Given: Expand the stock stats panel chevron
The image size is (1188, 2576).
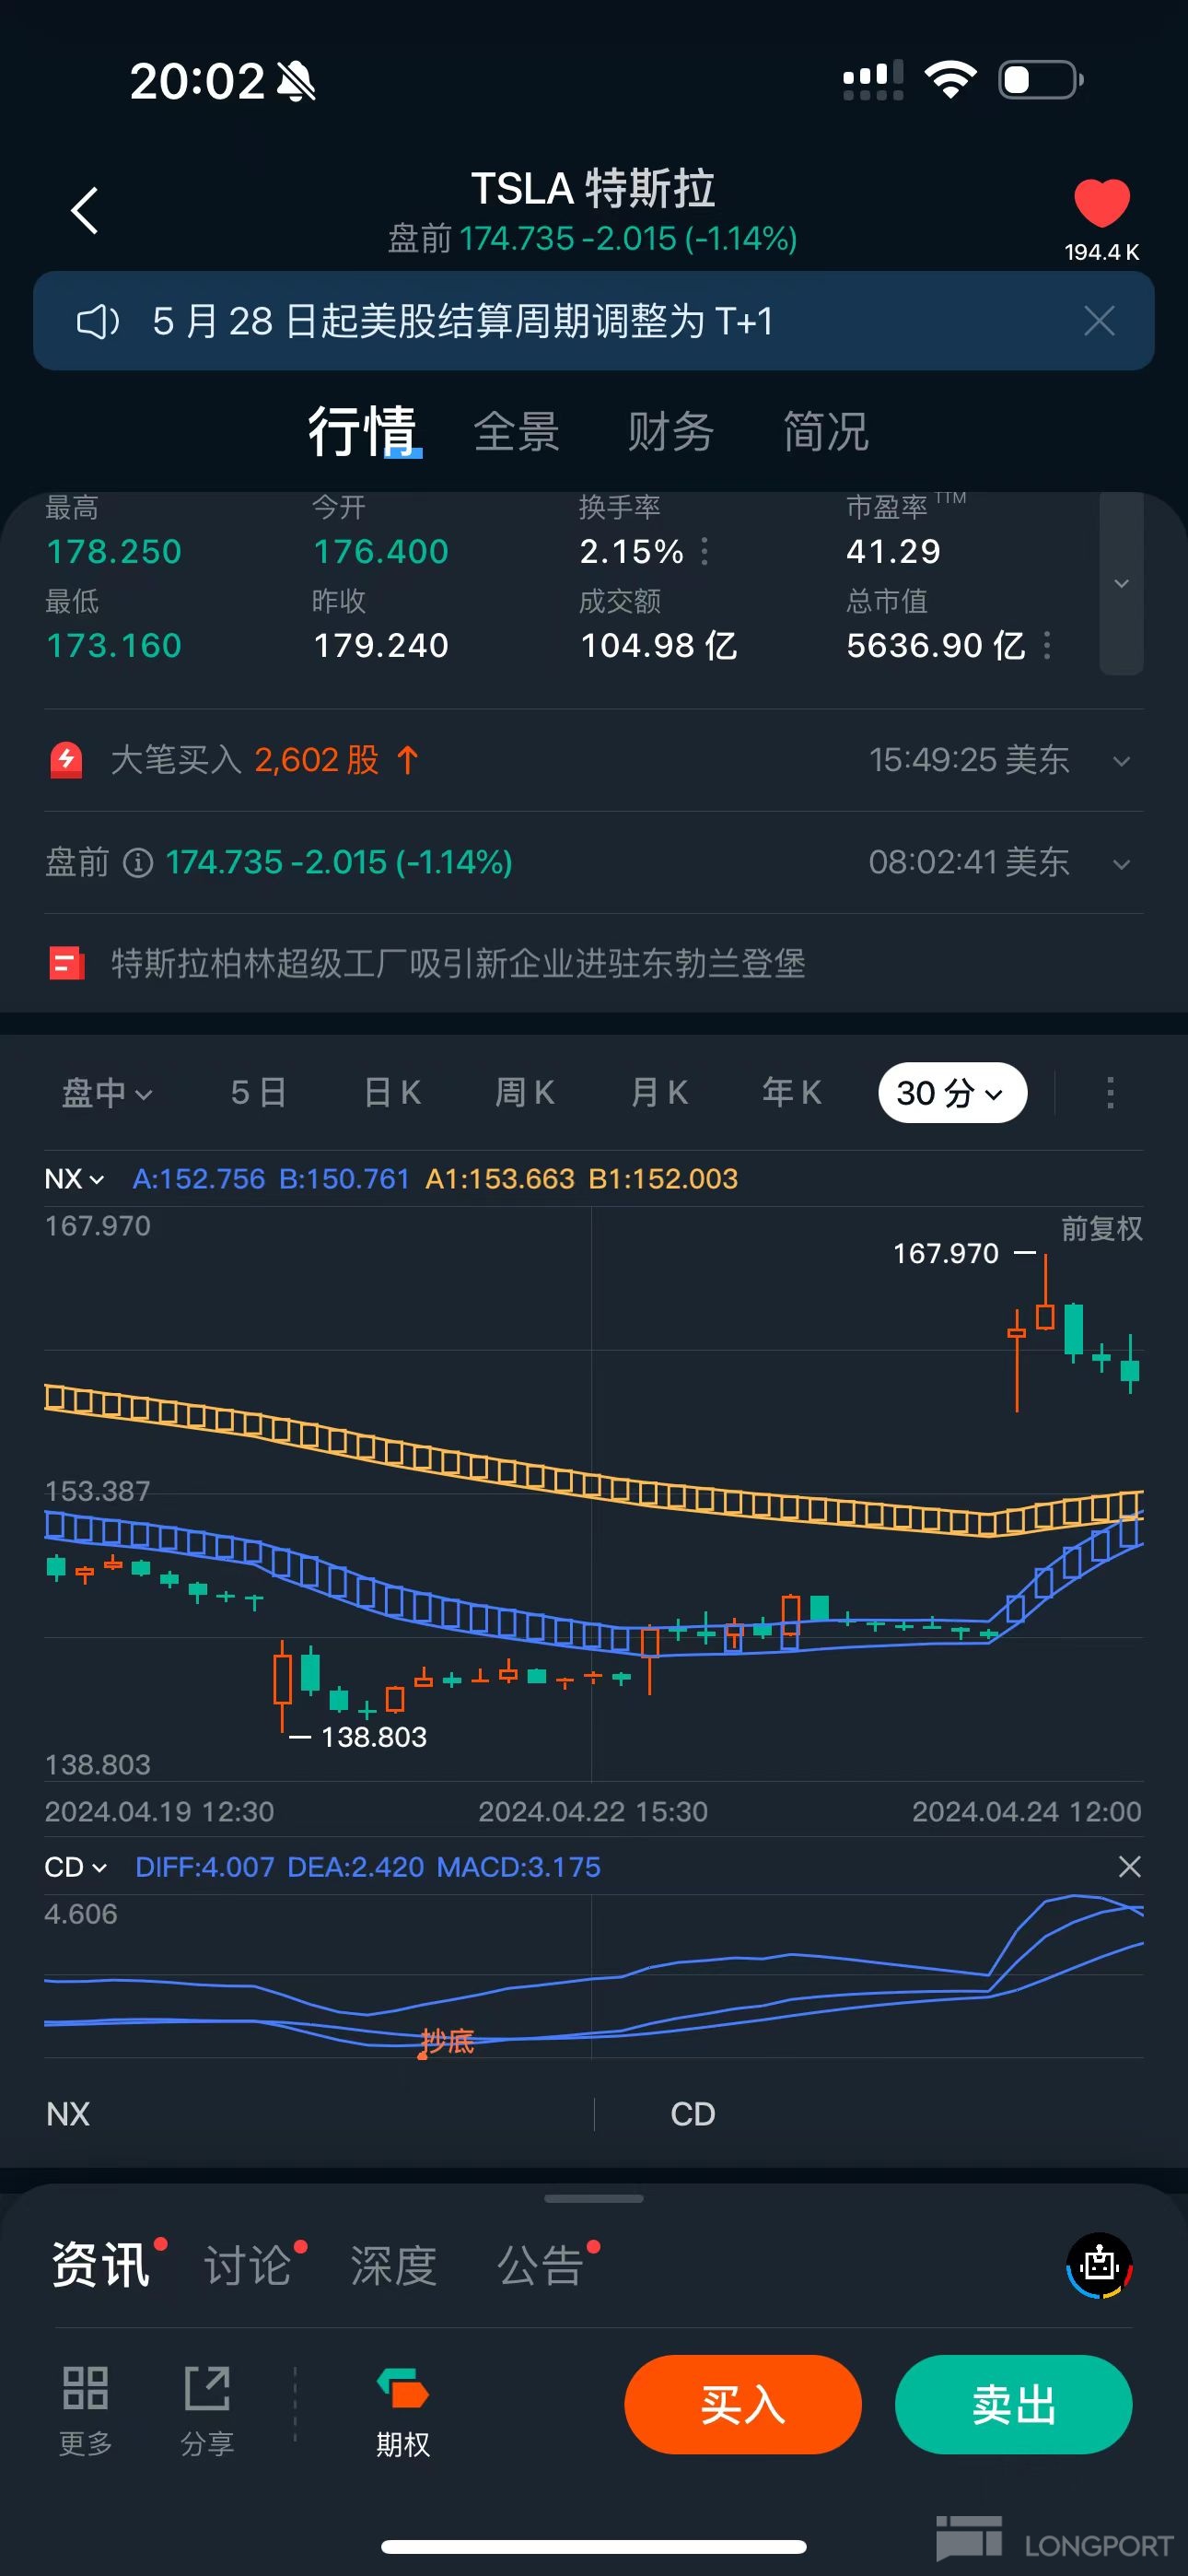Looking at the screenshot, I should pyautogui.click(x=1121, y=584).
